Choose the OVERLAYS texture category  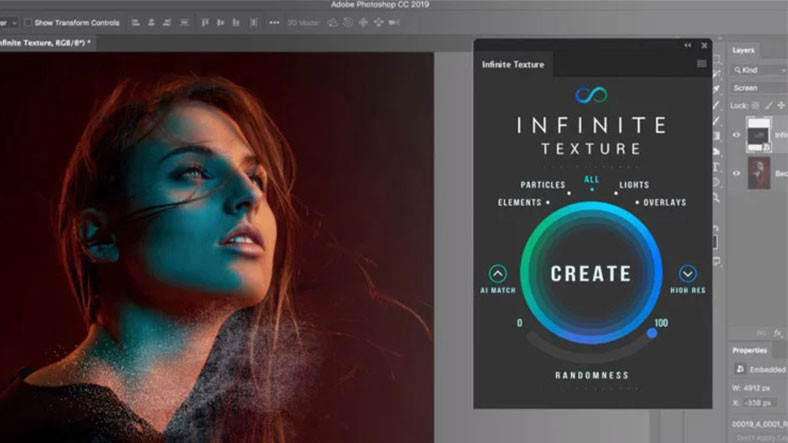(664, 202)
